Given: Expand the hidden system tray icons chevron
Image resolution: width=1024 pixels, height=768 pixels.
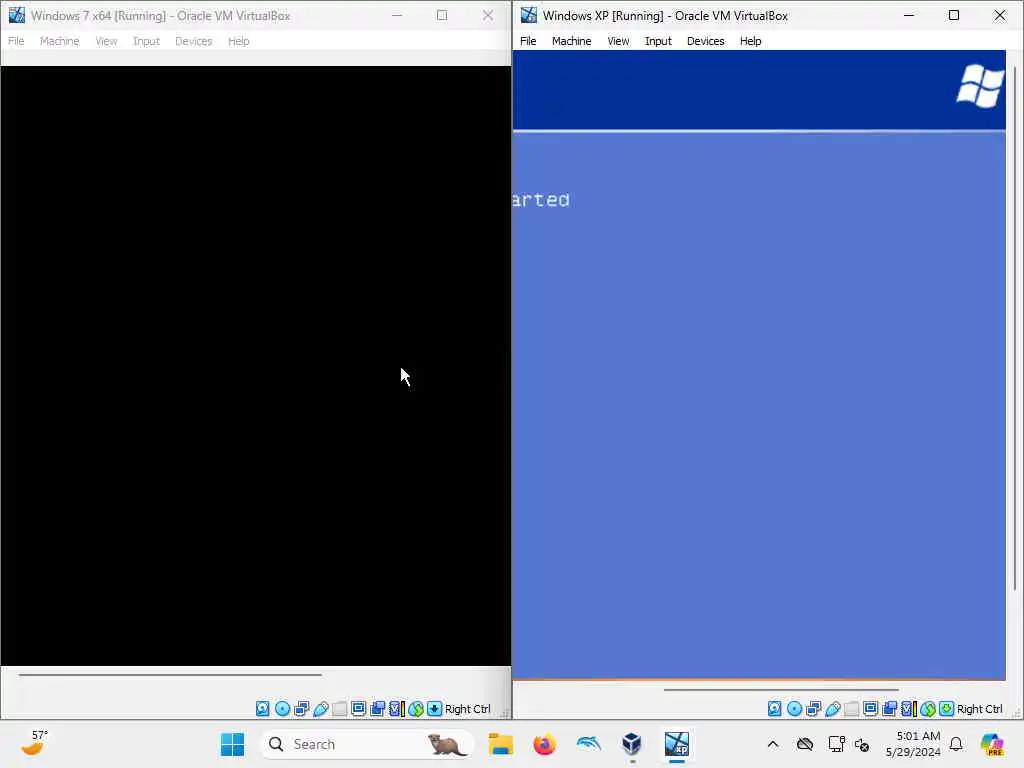Looking at the screenshot, I should [773, 744].
